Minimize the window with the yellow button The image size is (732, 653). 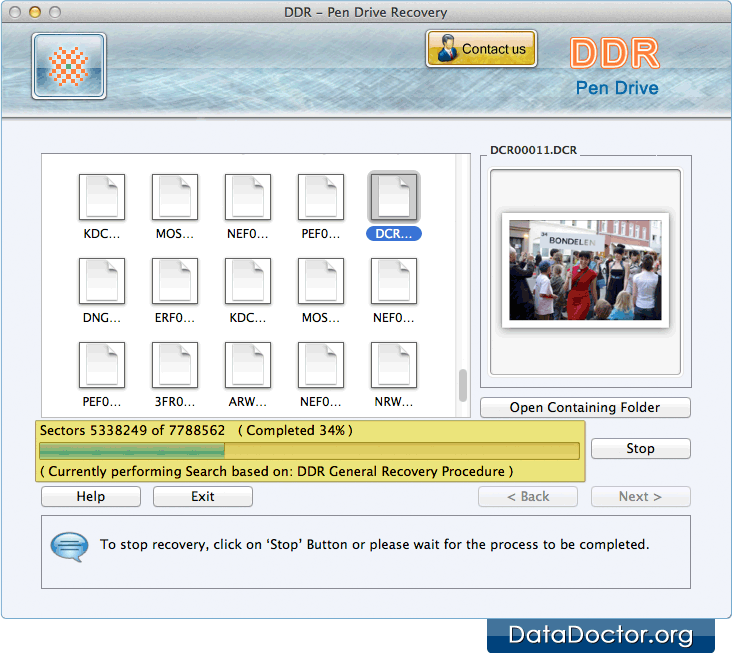[x=35, y=12]
